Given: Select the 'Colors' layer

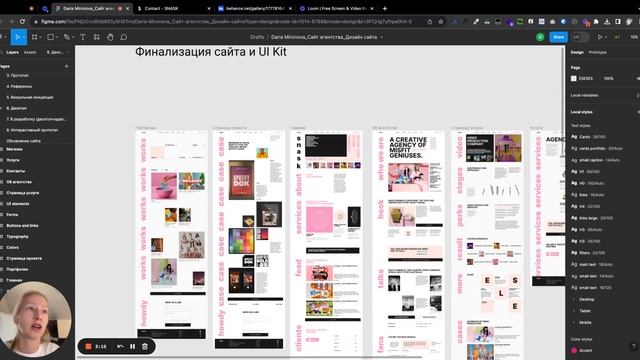Looking at the screenshot, I should pos(12,247).
